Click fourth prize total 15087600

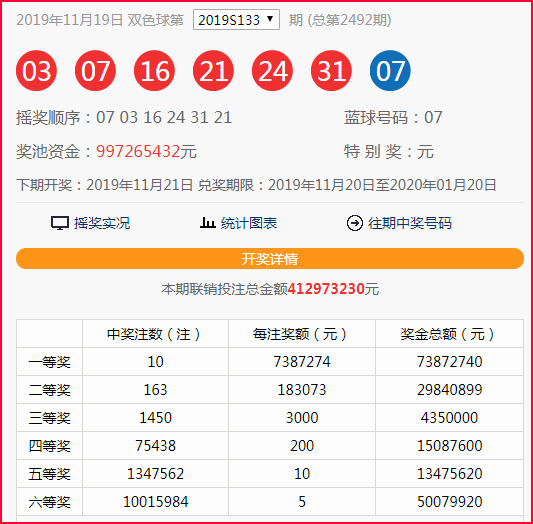[449, 446]
